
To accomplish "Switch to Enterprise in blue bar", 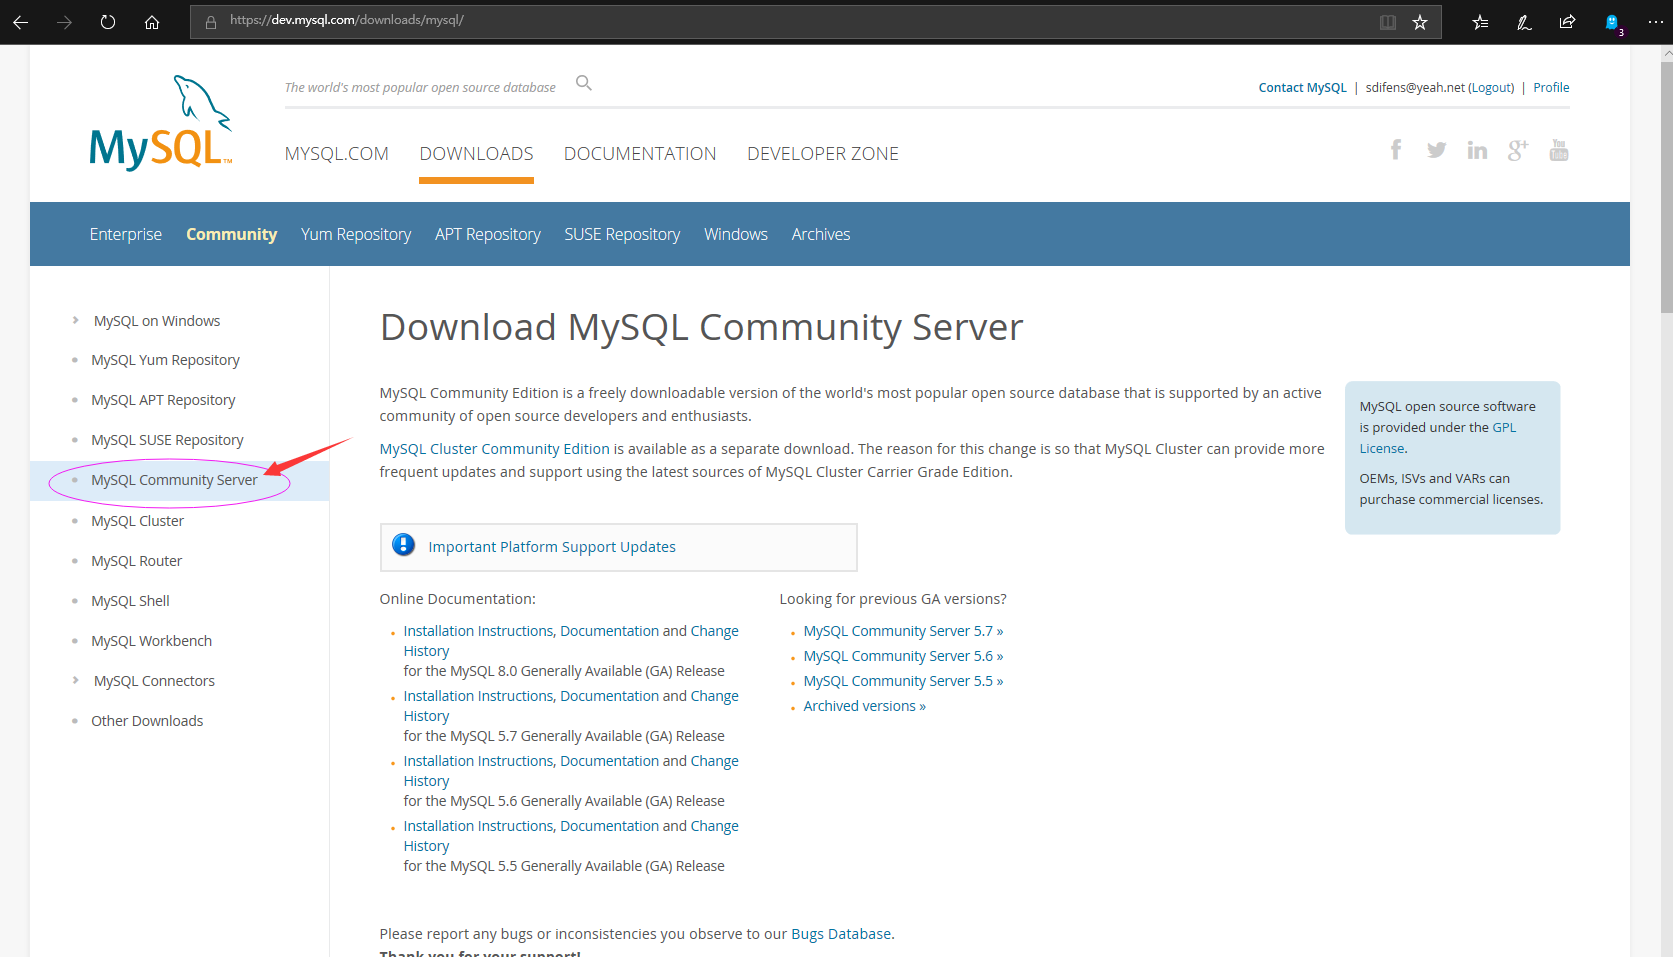I will (x=126, y=234).
